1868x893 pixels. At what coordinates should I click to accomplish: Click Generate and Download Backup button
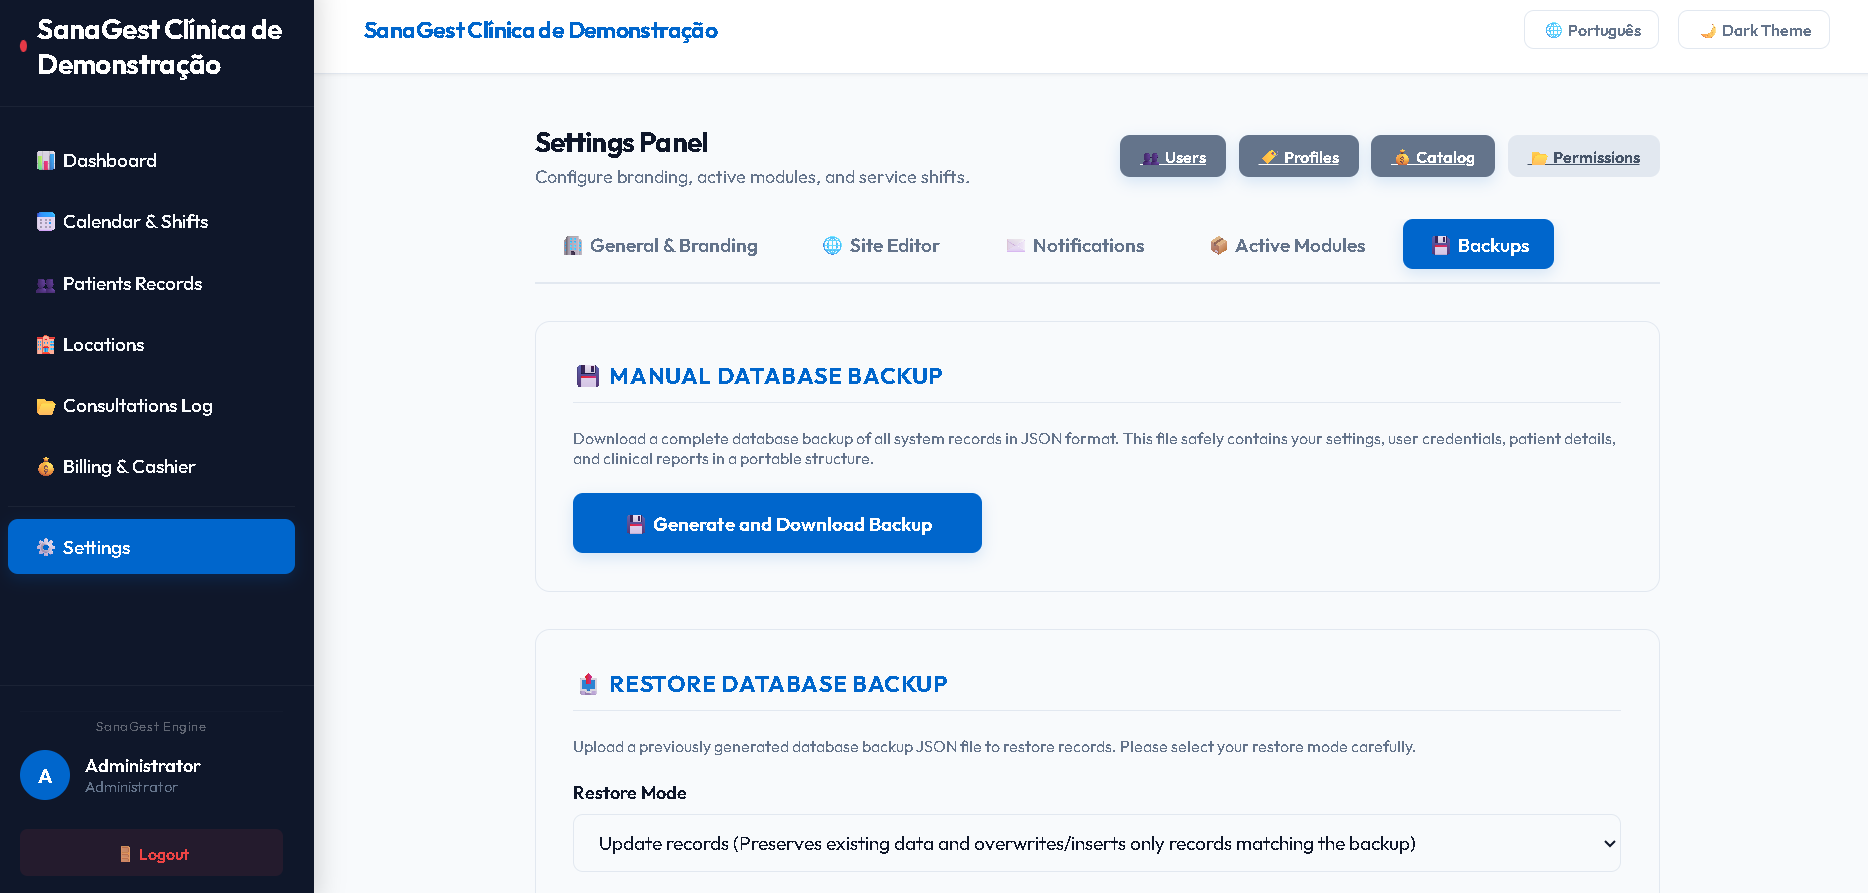coord(777,523)
